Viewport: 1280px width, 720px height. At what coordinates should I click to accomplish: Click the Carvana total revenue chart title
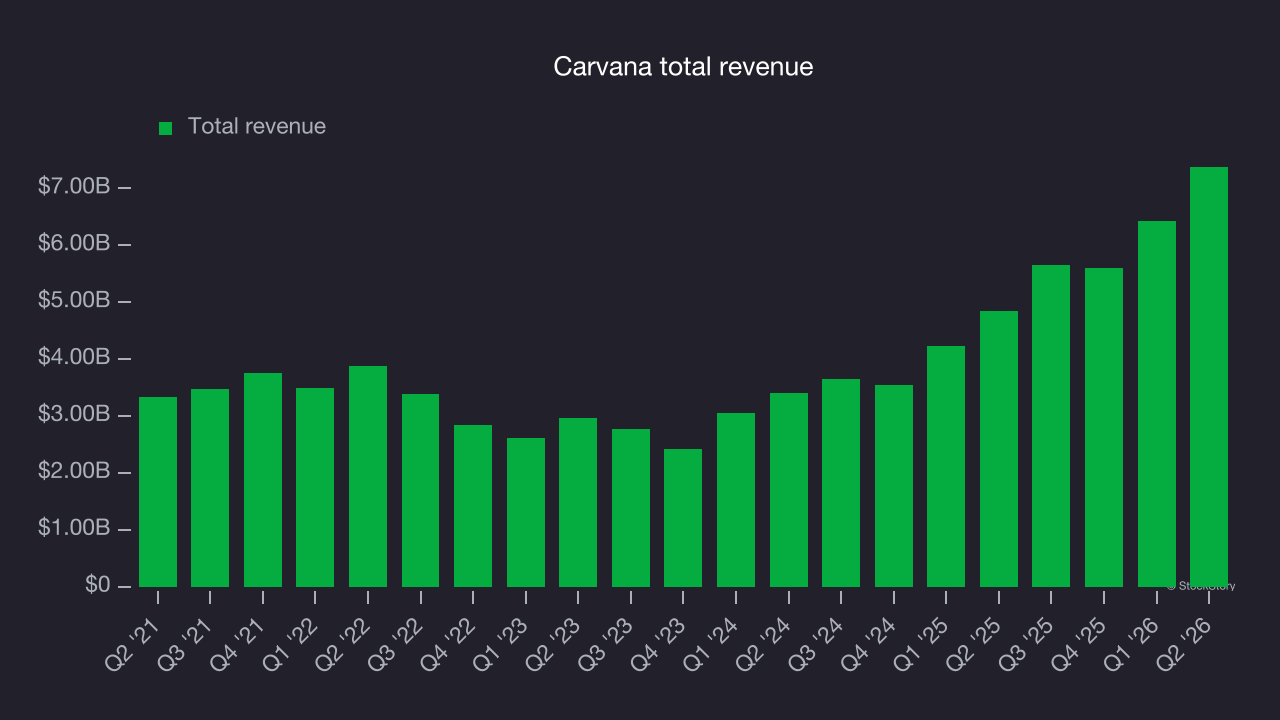click(683, 67)
